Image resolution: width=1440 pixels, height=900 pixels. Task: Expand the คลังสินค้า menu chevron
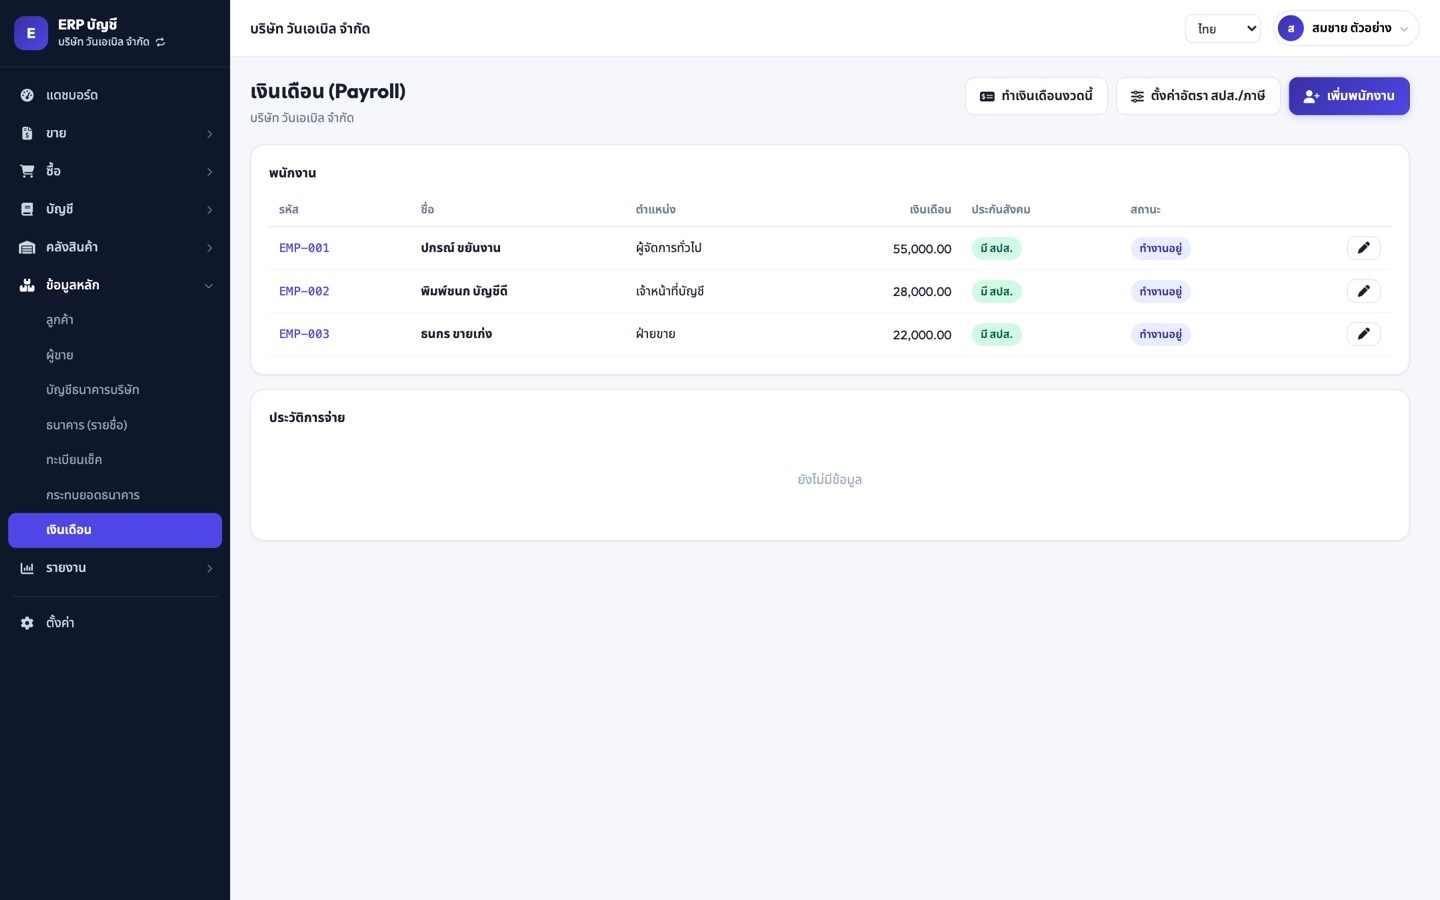click(x=209, y=248)
